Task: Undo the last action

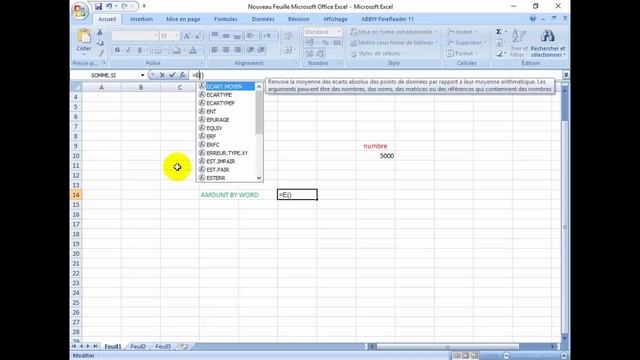Action: pyautogui.click(x=109, y=7)
